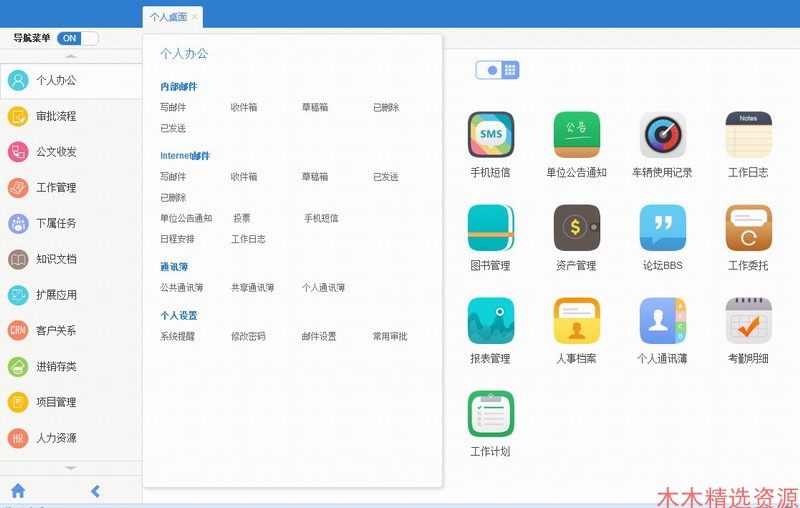Go home via the house icon
This screenshot has height=508, width=800.
[18, 491]
